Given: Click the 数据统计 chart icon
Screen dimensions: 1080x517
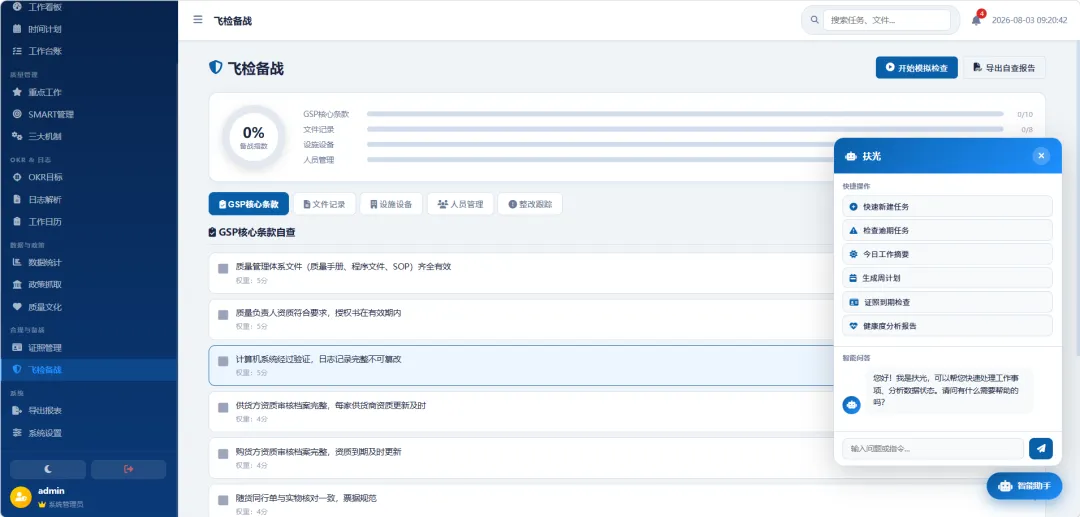Looking at the screenshot, I should click(x=17, y=262).
